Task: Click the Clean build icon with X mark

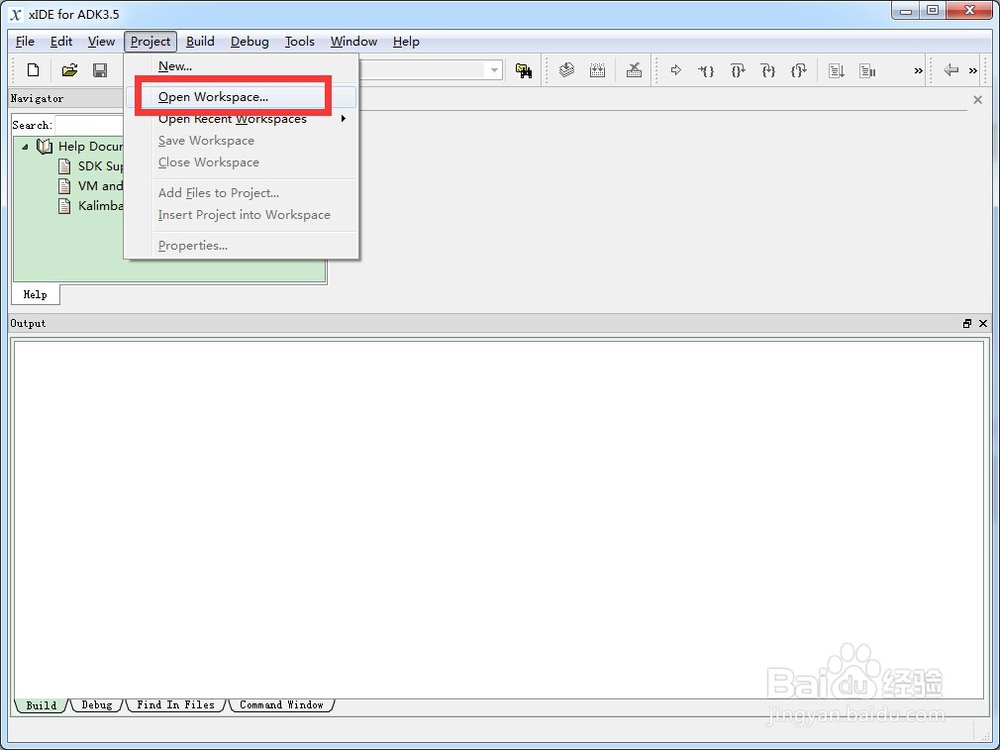Action: click(x=633, y=70)
